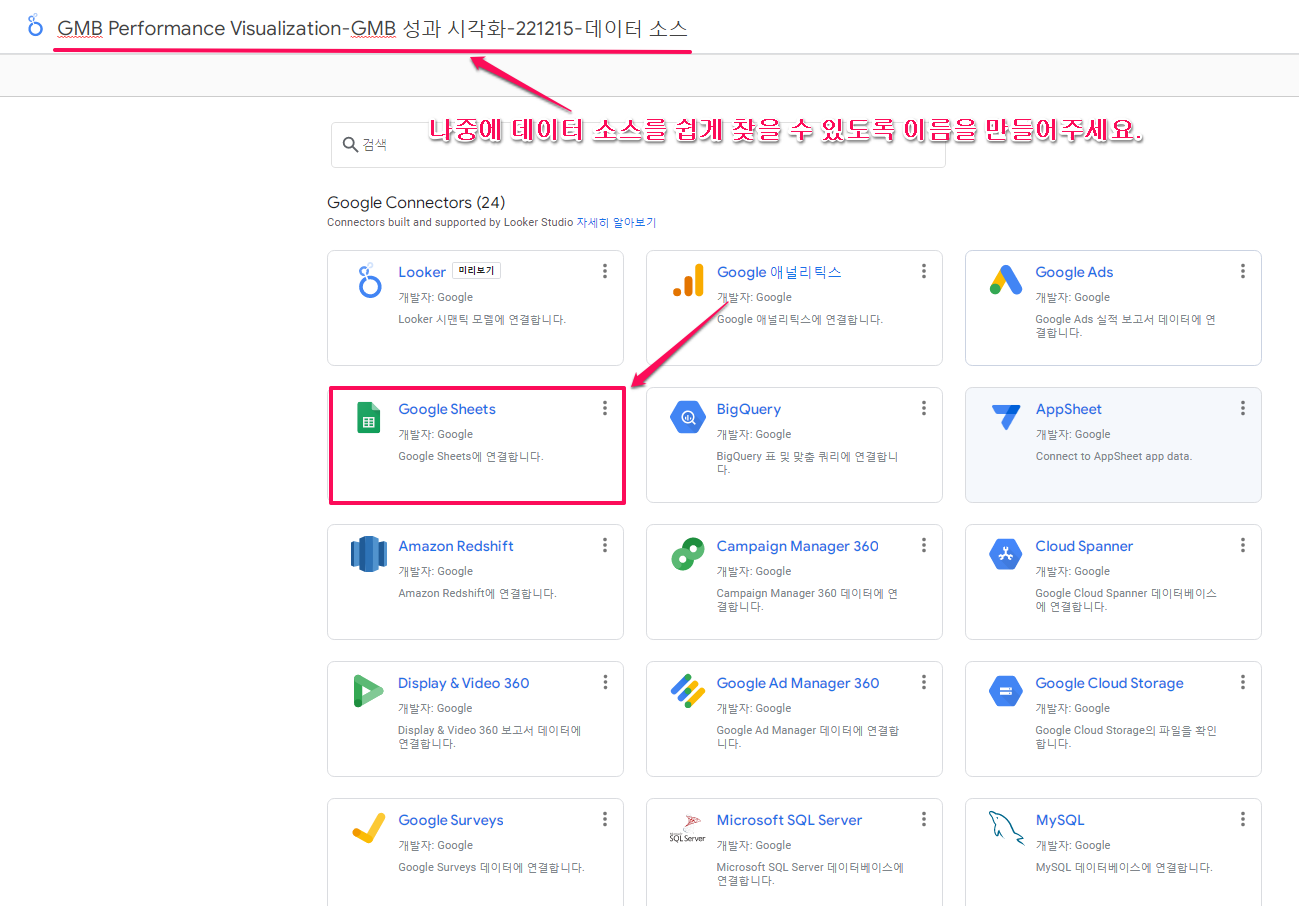
Task: Click the search magnifier icon
Action: click(x=350, y=145)
